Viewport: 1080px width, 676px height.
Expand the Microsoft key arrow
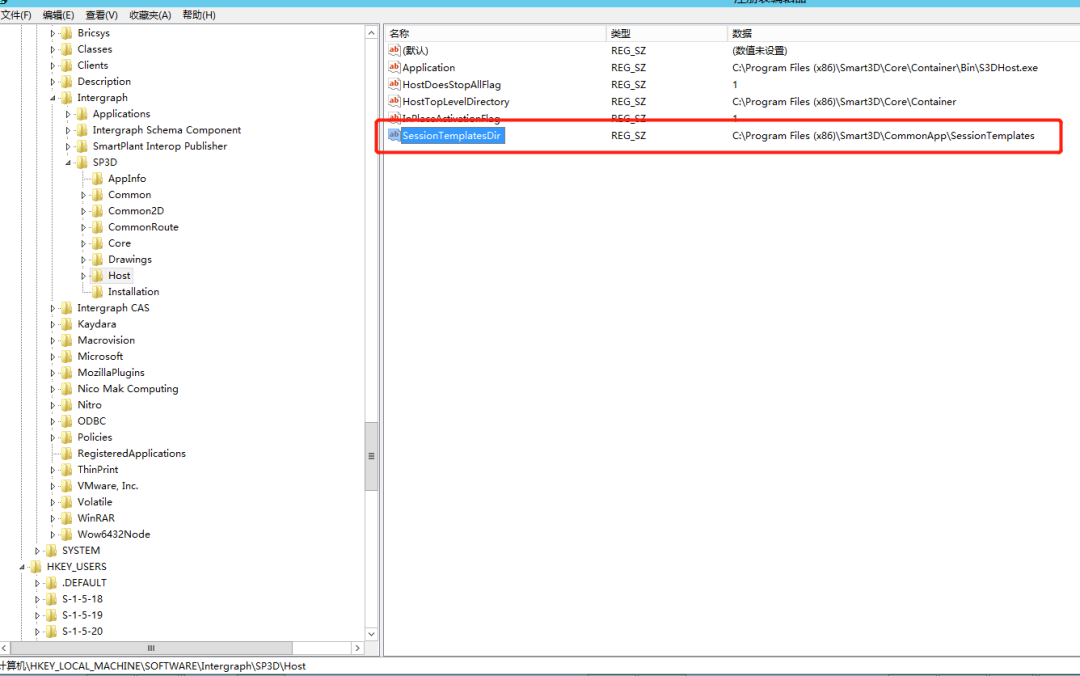(x=52, y=356)
